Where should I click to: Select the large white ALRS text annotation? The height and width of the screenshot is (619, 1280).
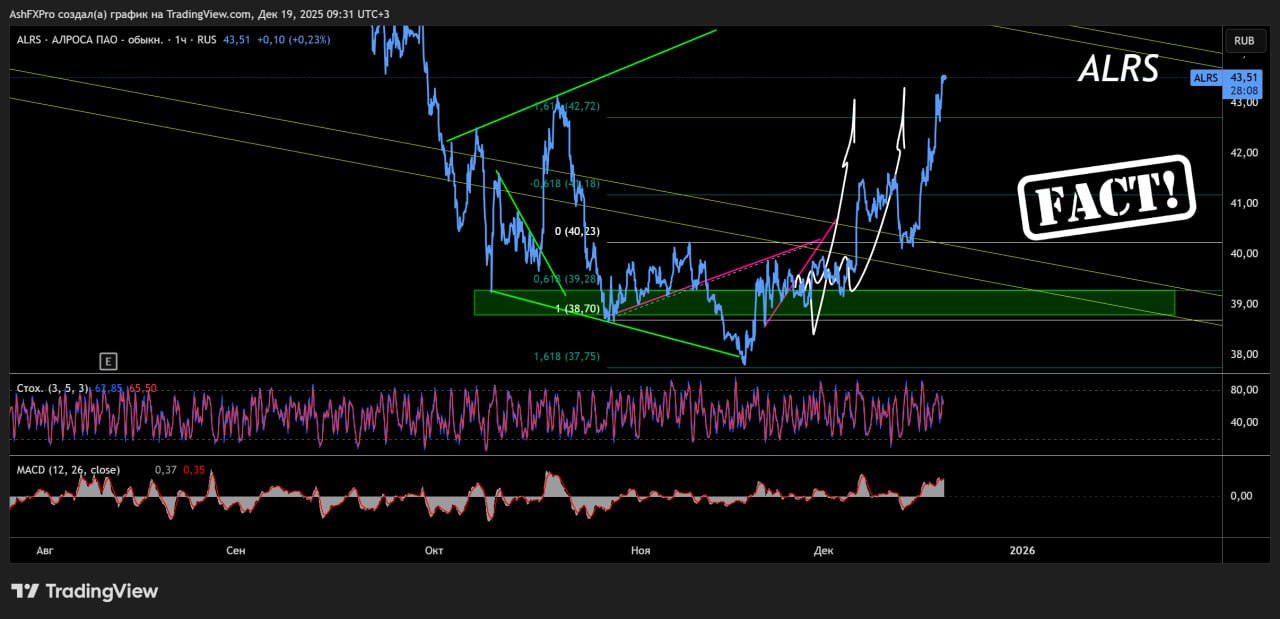[x=1118, y=69]
